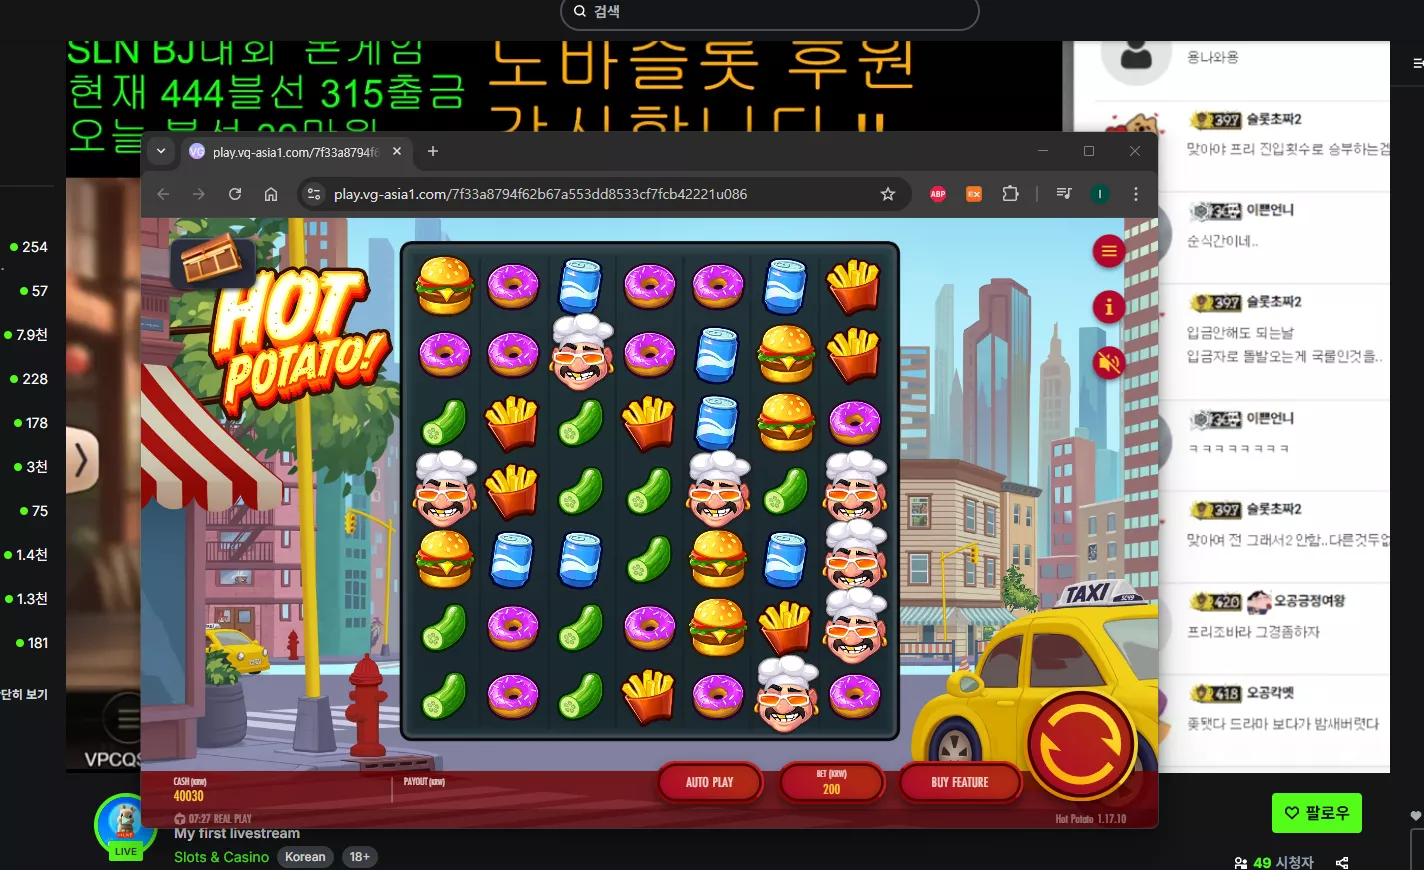Click the My first livestream title

(x=237, y=833)
